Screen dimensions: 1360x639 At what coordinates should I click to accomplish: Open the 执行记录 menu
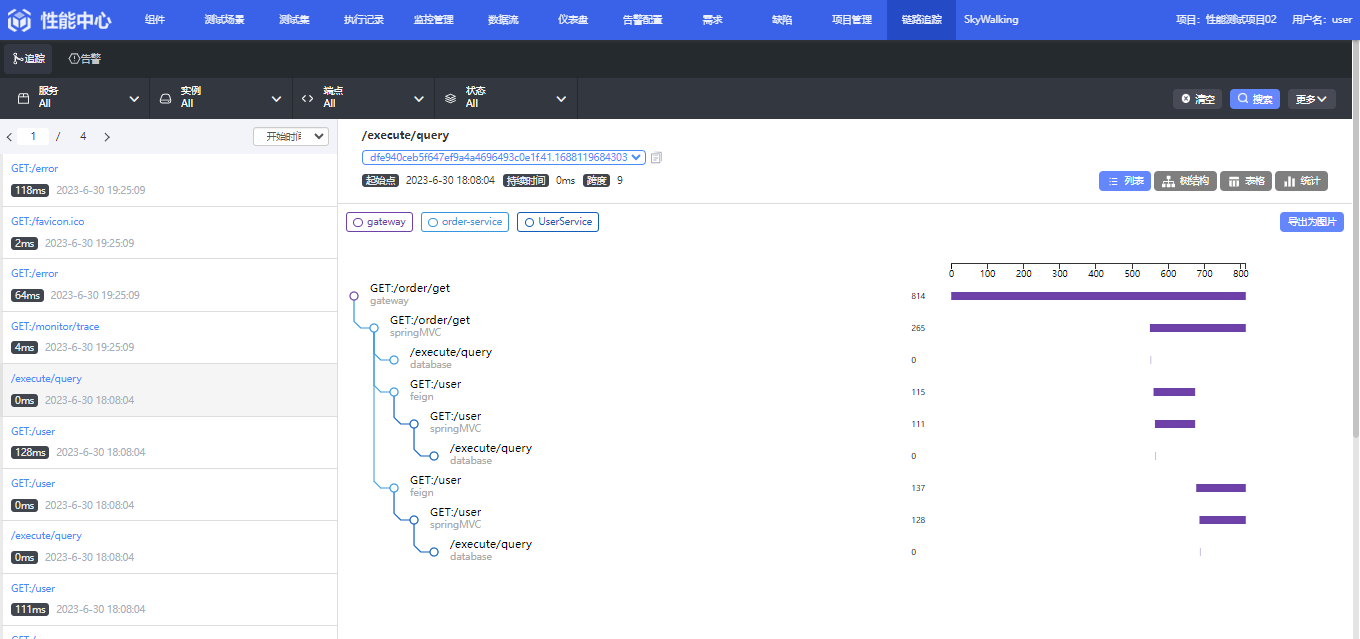click(363, 20)
